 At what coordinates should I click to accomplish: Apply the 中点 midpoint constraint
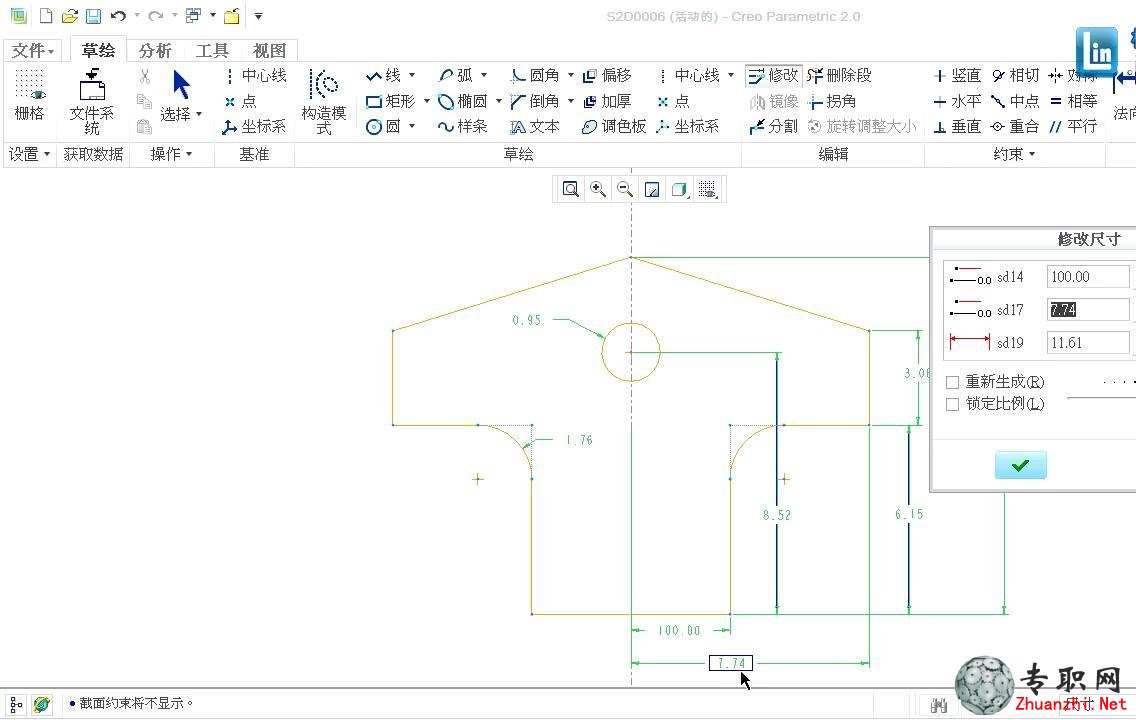[1016, 101]
